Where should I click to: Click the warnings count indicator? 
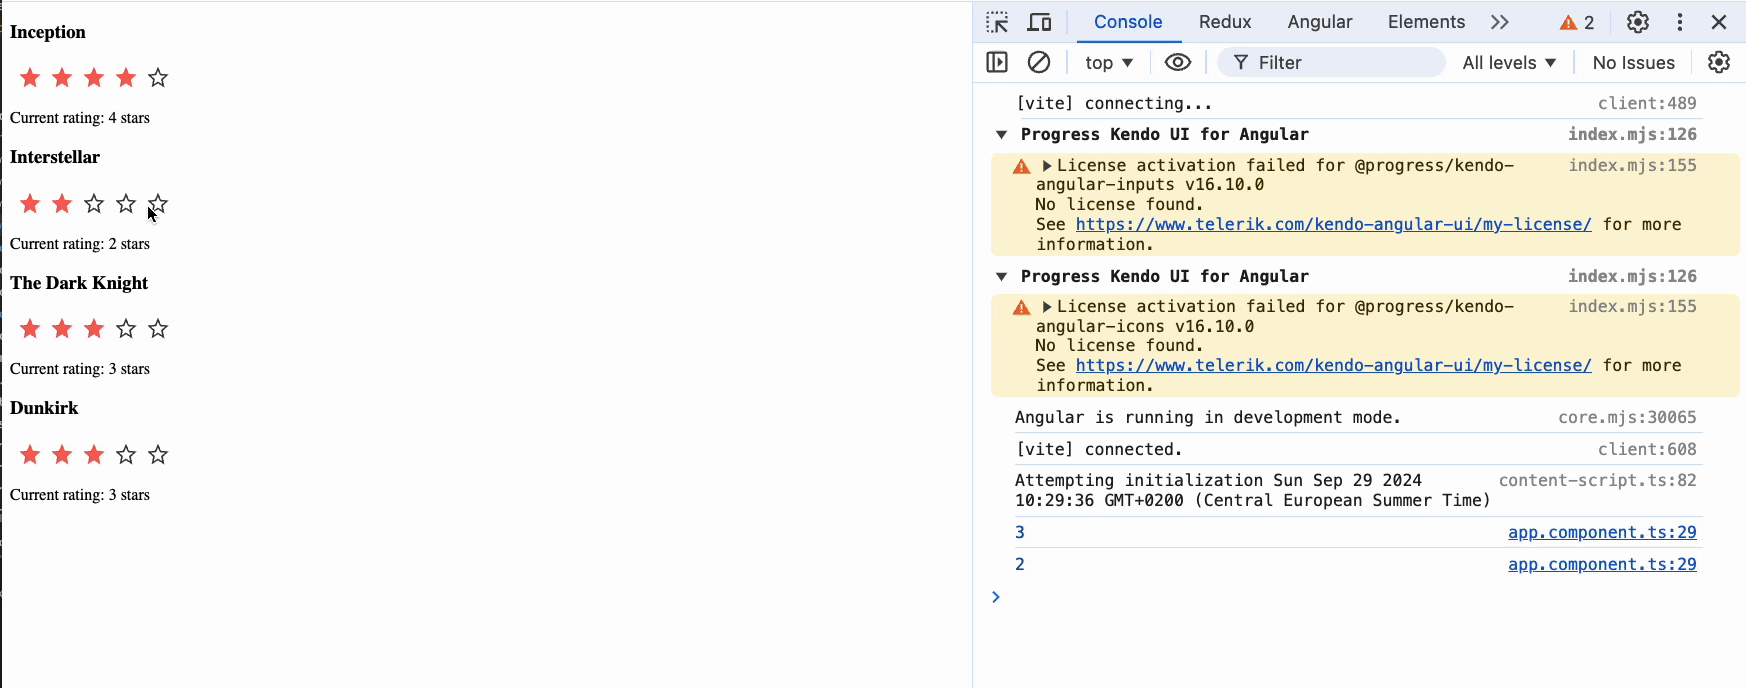coord(1577,22)
